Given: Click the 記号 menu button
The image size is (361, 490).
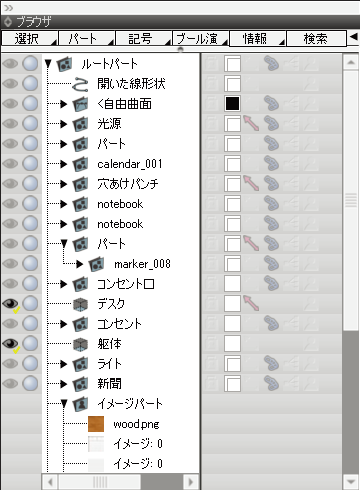Looking at the screenshot, I should pyautogui.click(x=144, y=38).
